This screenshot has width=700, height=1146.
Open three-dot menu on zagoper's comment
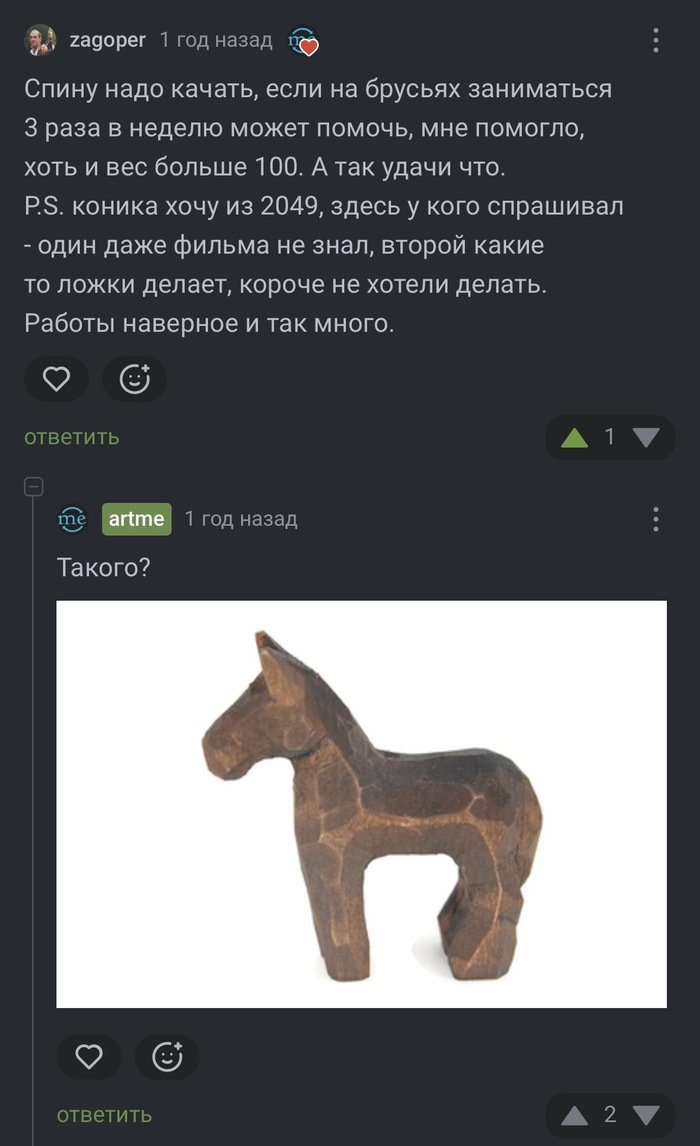(x=655, y=40)
